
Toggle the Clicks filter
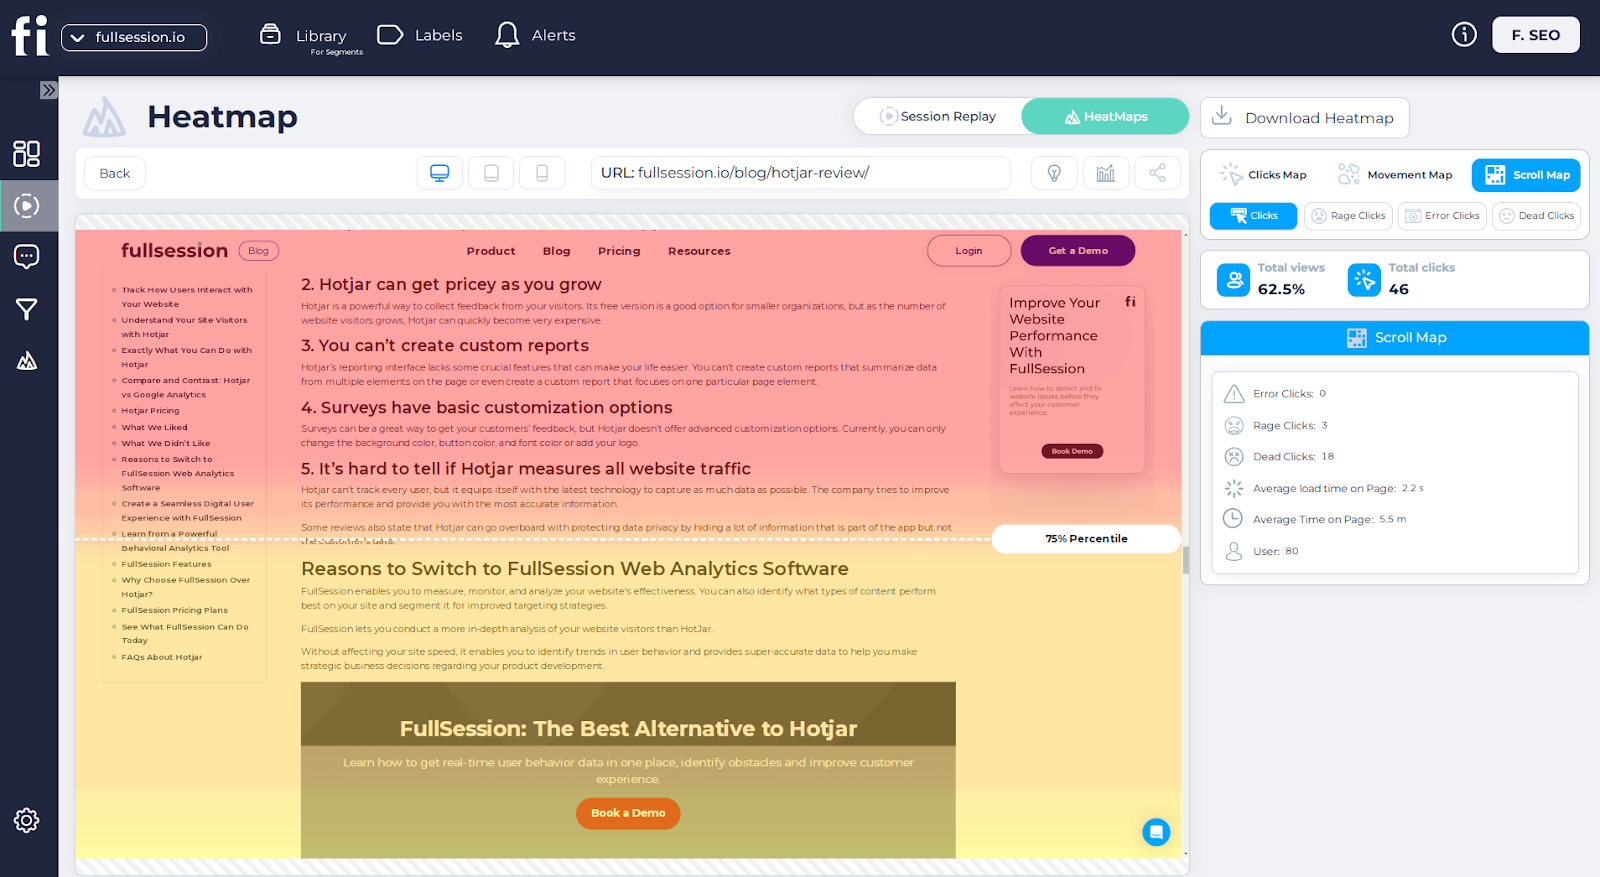(x=1253, y=216)
